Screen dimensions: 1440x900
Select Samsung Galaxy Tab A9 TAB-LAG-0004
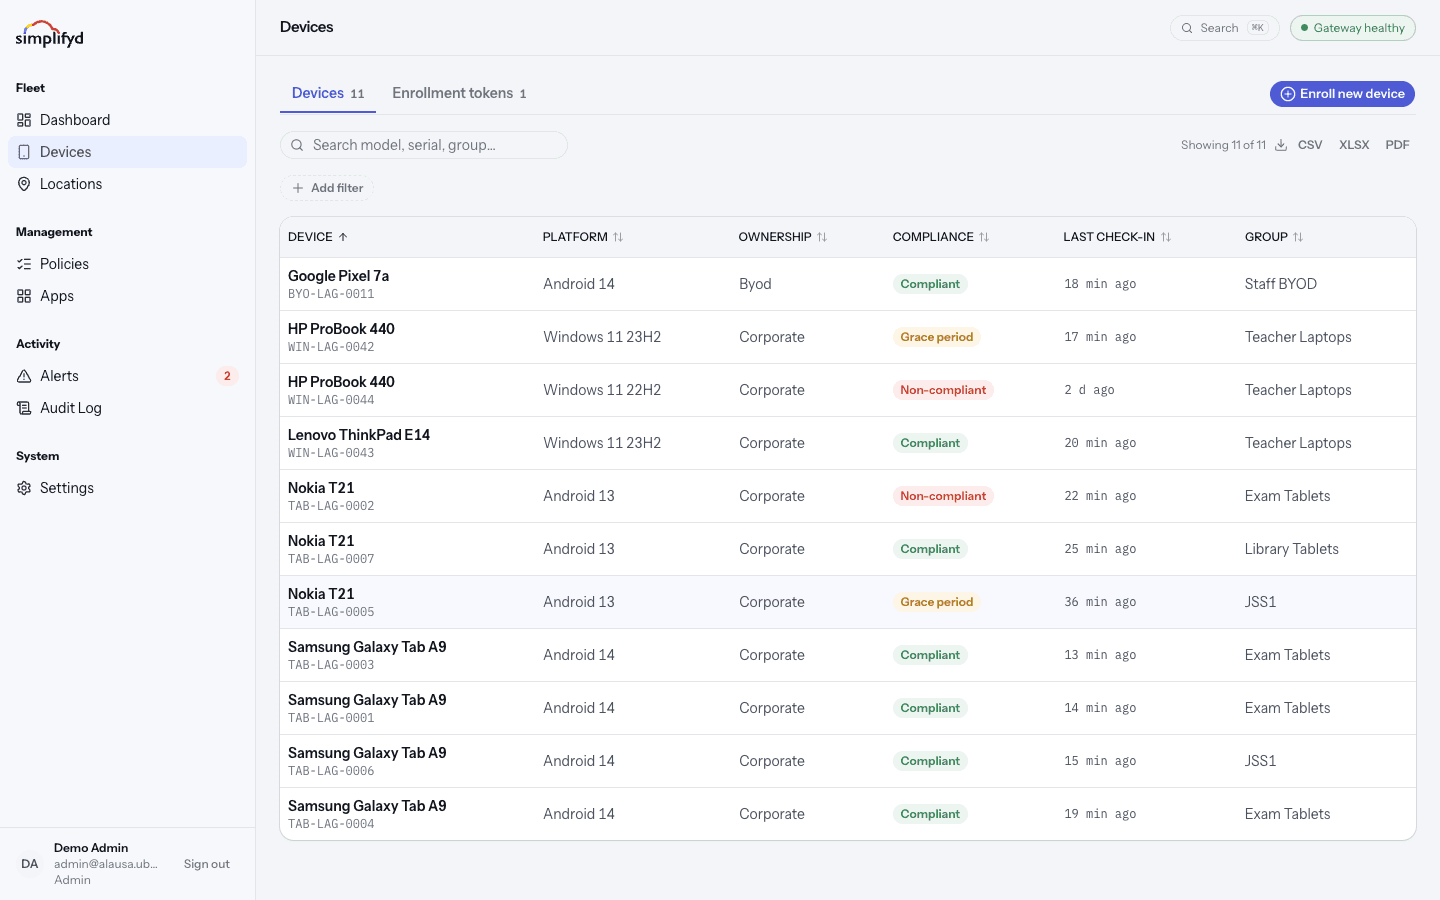pyautogui.click(x=848, y=814)
